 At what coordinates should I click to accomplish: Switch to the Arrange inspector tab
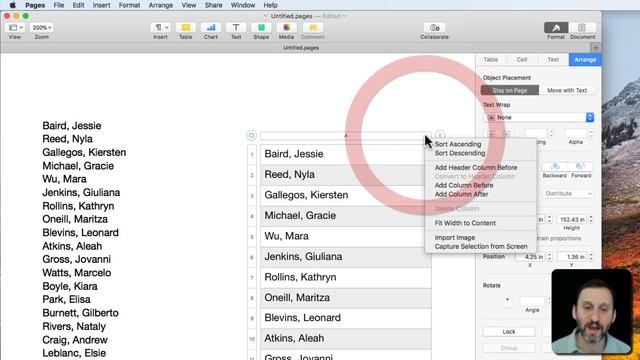tap(585, 60)
